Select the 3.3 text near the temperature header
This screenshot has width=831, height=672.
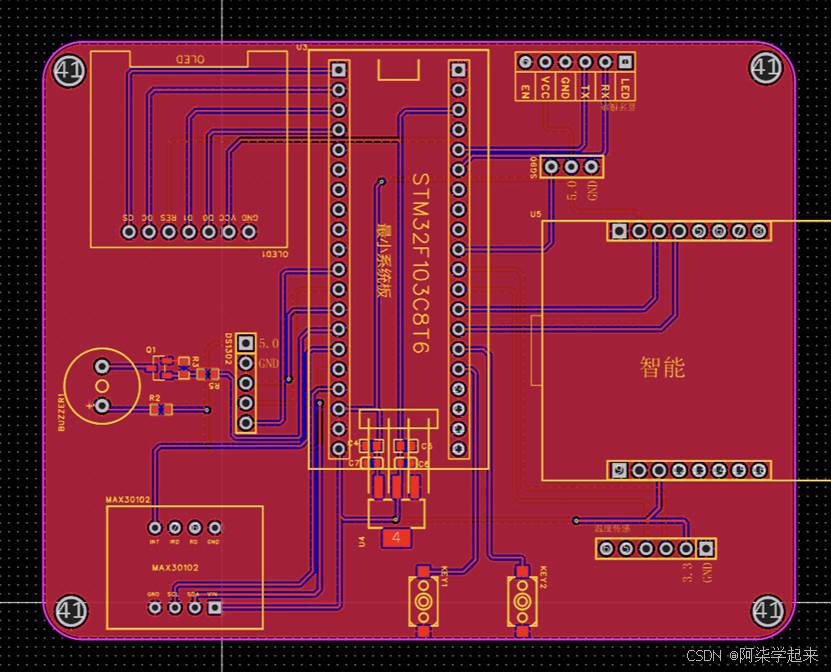click(688, 572)
